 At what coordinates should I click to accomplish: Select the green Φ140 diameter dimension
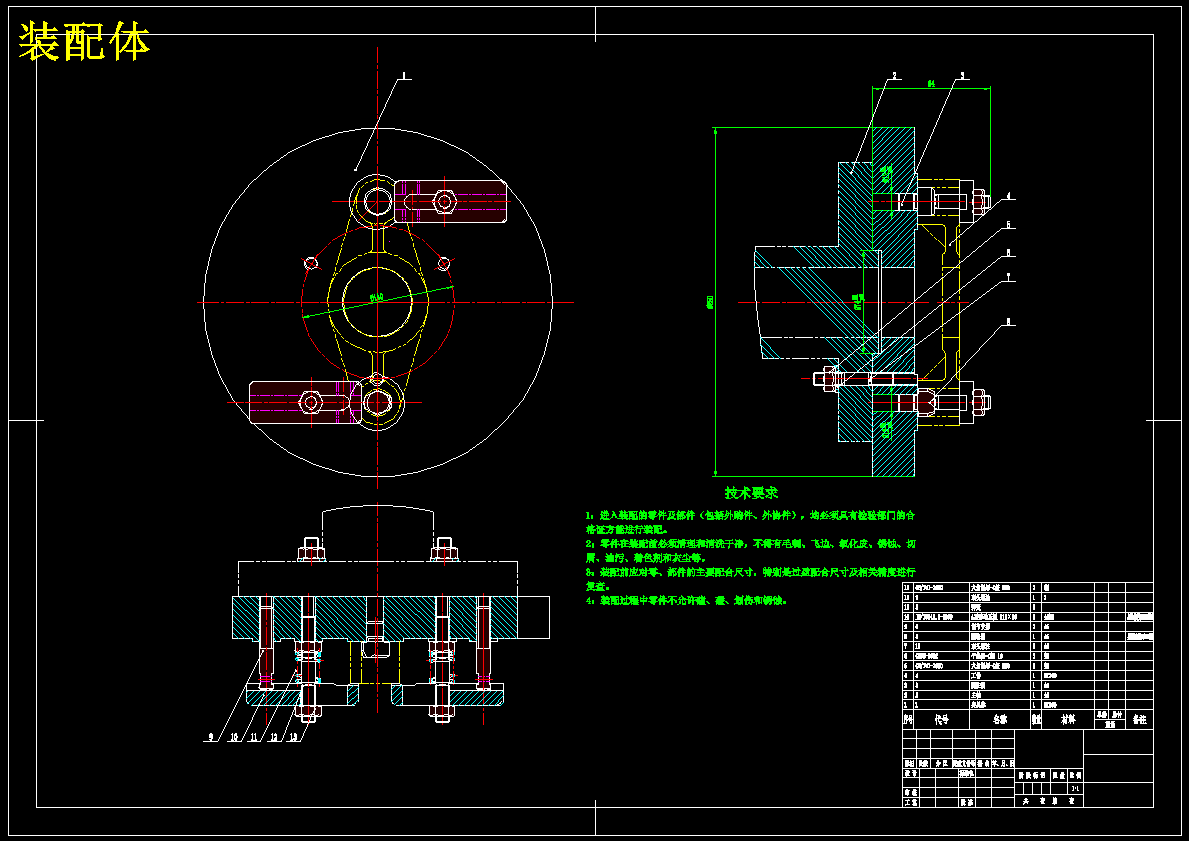coord(377,297)
